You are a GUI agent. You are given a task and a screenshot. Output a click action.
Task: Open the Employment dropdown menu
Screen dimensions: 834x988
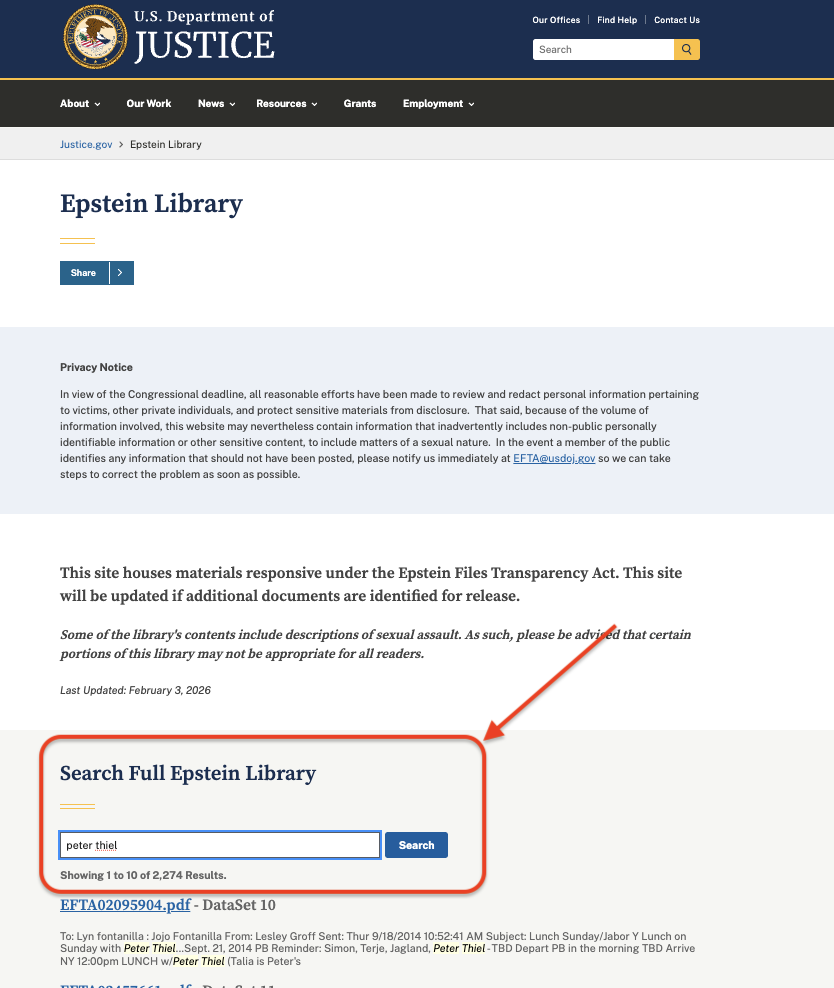tap(438, 104)
